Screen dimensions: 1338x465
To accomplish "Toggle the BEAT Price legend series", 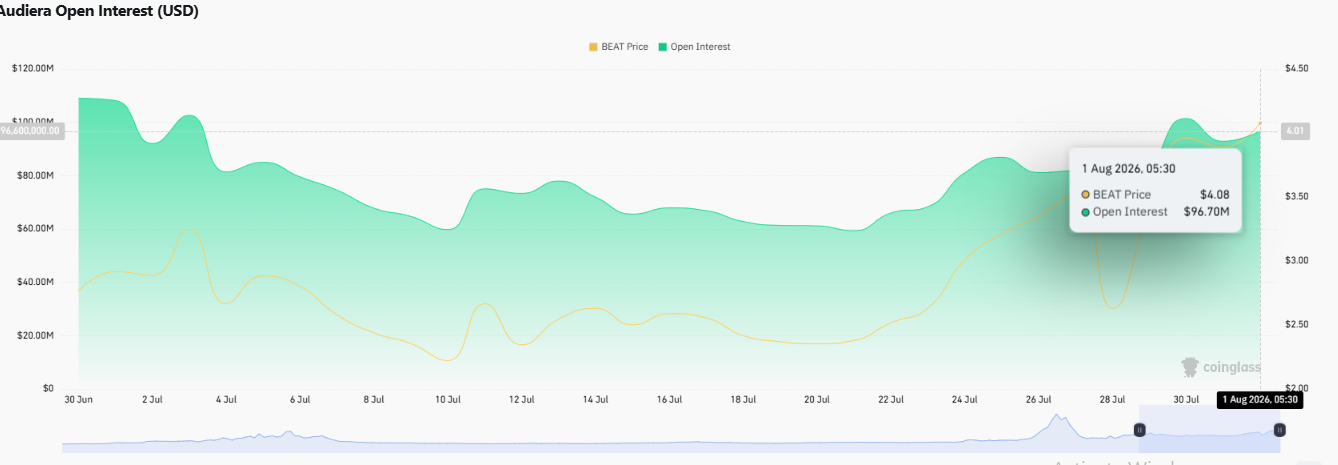I will tap(618, 47).
